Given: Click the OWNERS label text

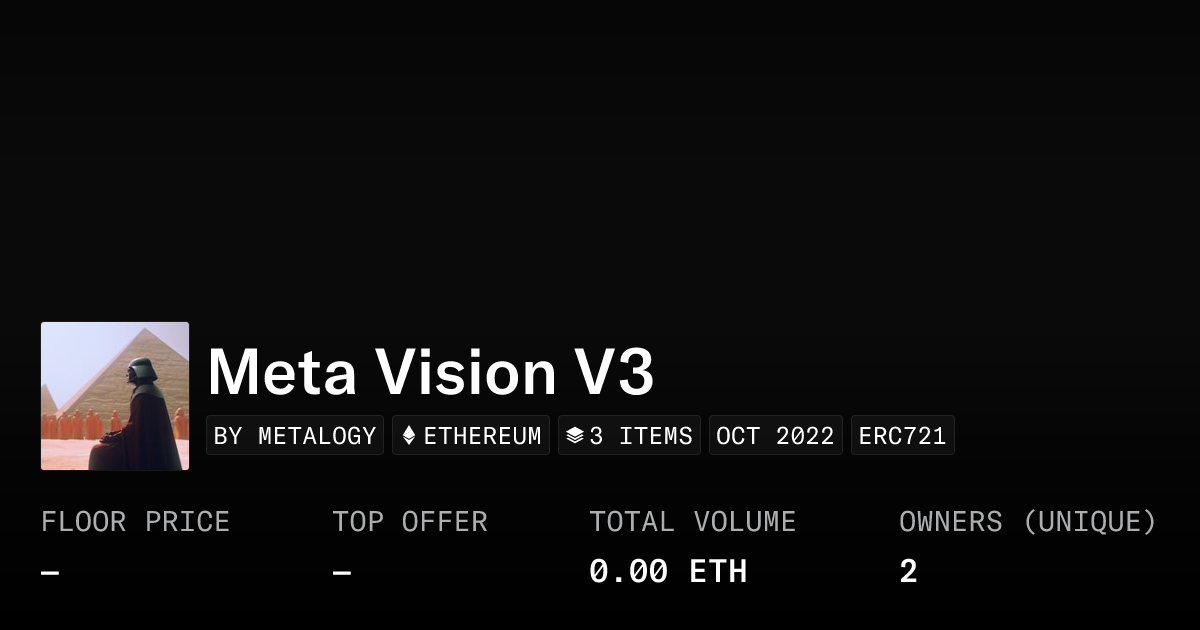Looking at the screenshot, I should click(x=950, y=522).
